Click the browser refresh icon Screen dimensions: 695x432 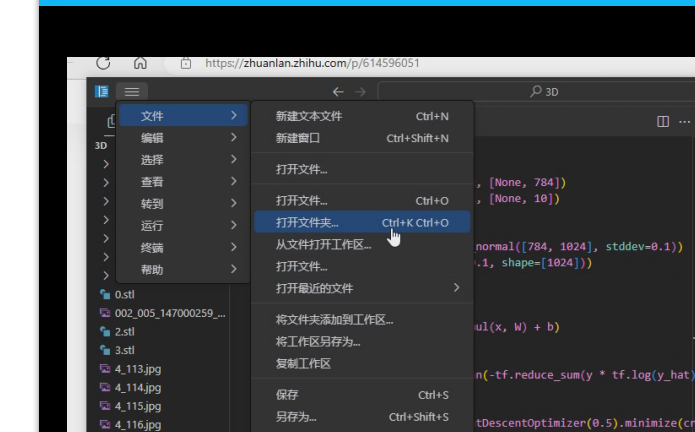coord(103,63)
